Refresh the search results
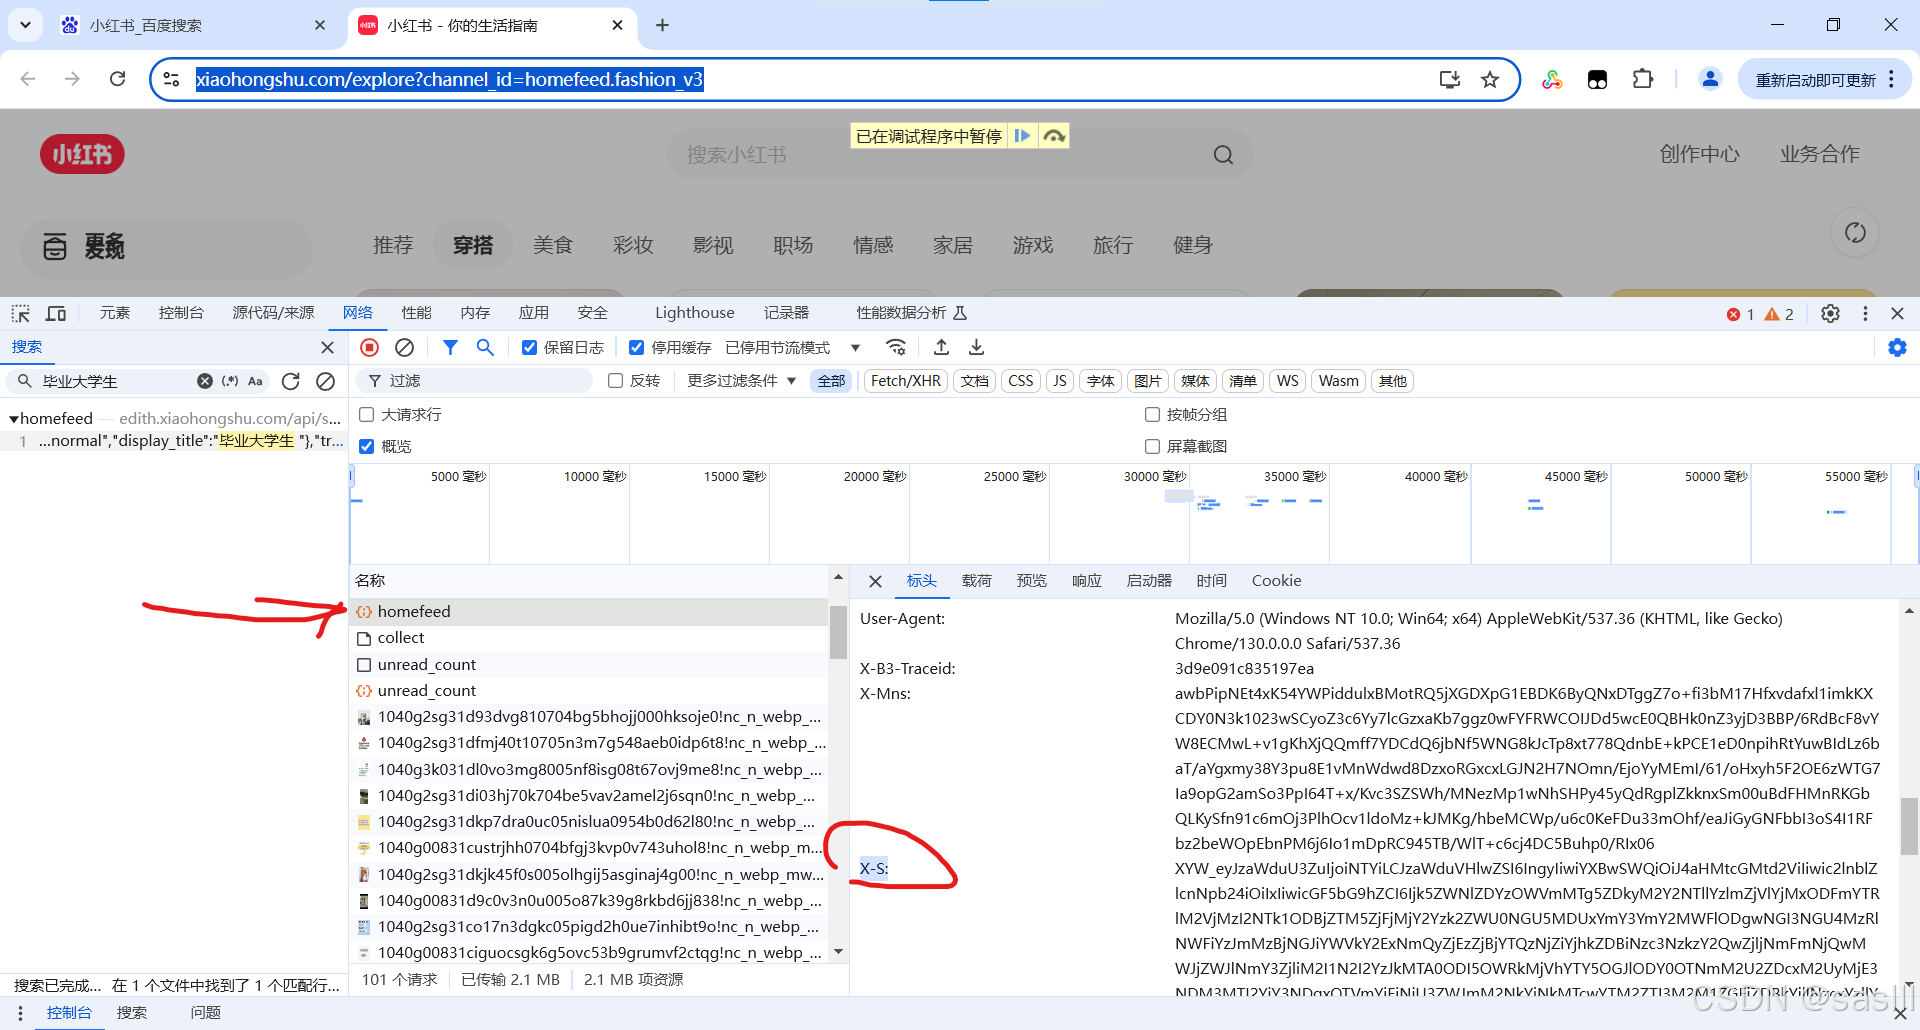 pos(291,381)
